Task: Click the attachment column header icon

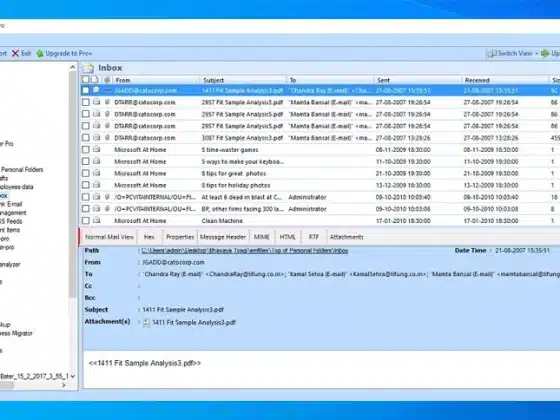Action: tap(107, 80)
